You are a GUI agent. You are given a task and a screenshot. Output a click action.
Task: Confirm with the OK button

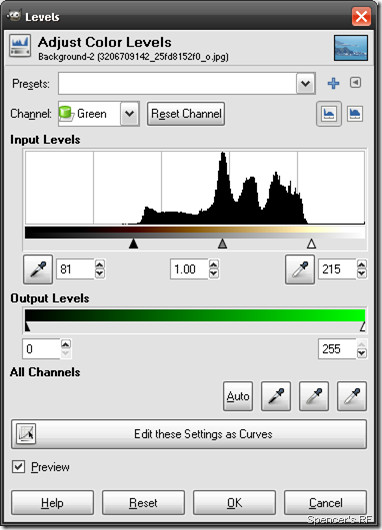tap(234, 503)
